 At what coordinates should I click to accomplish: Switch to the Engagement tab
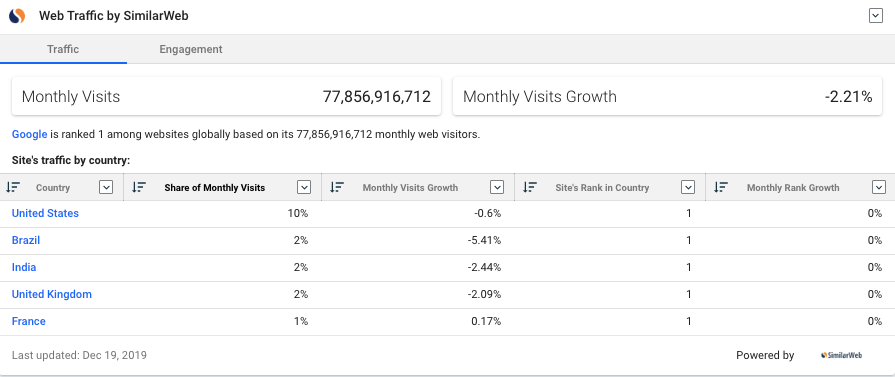(191, 49)
